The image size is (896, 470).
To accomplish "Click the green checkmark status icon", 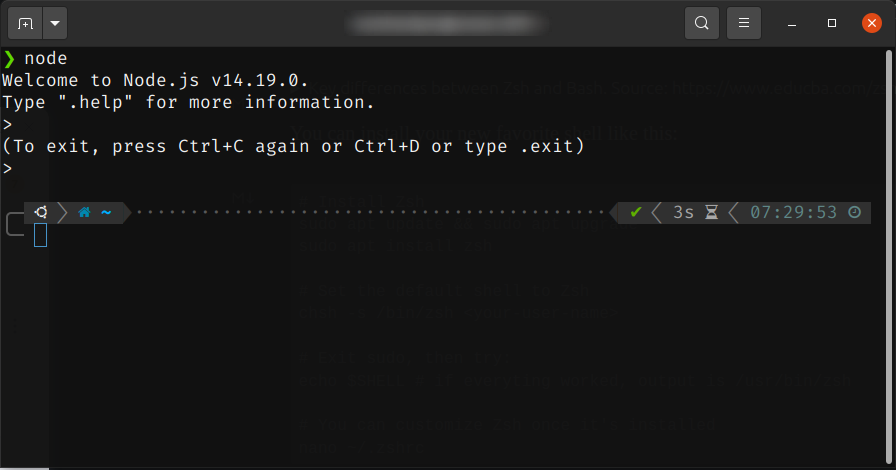I will pos(635,213).
